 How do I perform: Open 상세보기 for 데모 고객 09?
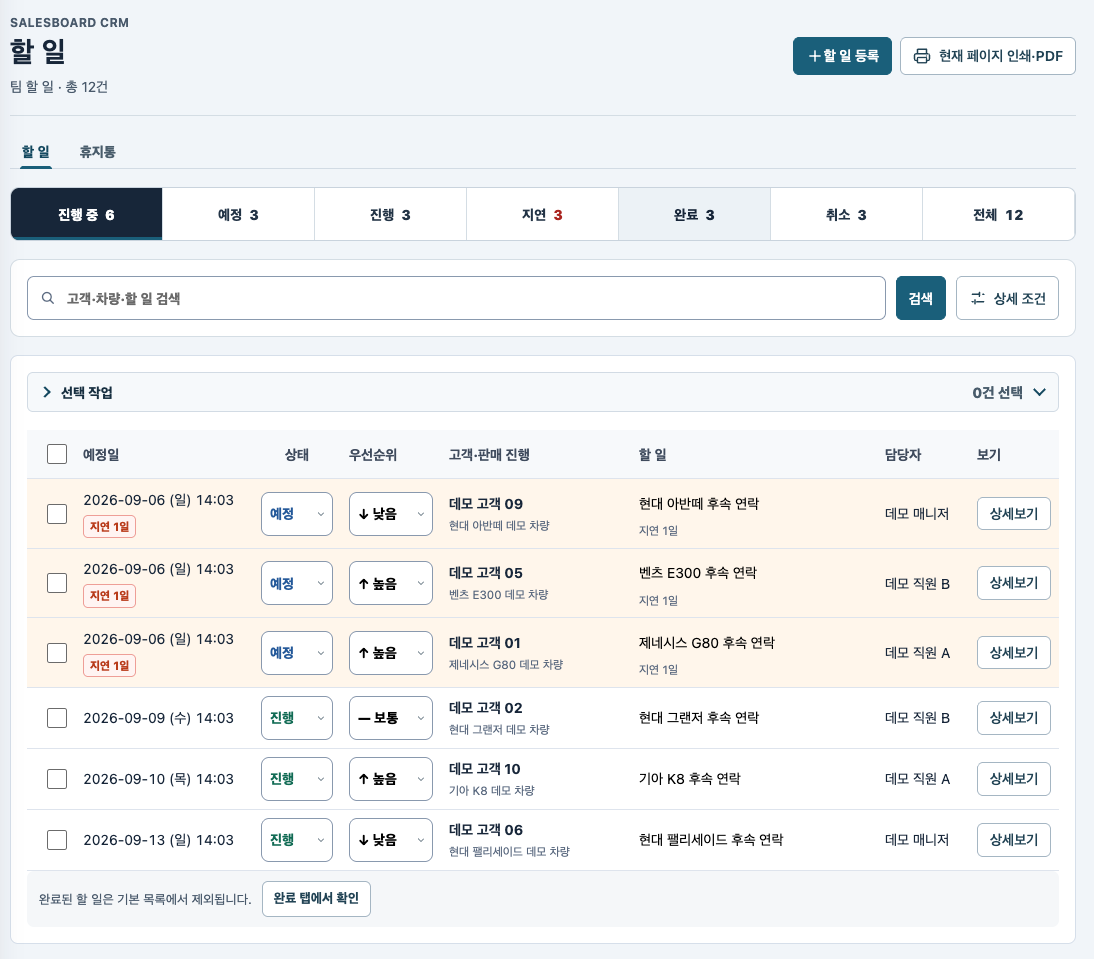click(1013, 513)
